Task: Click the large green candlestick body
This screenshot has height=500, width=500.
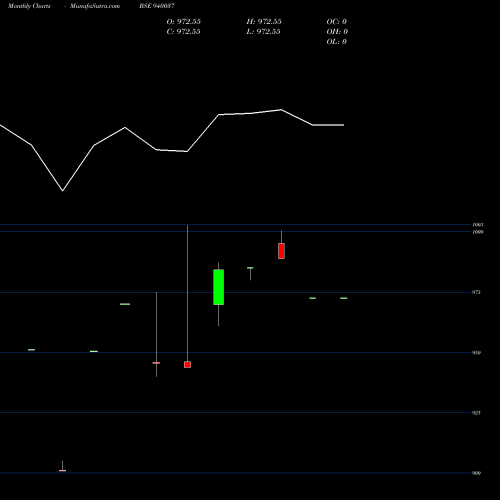Action: (x=219, y=287)
